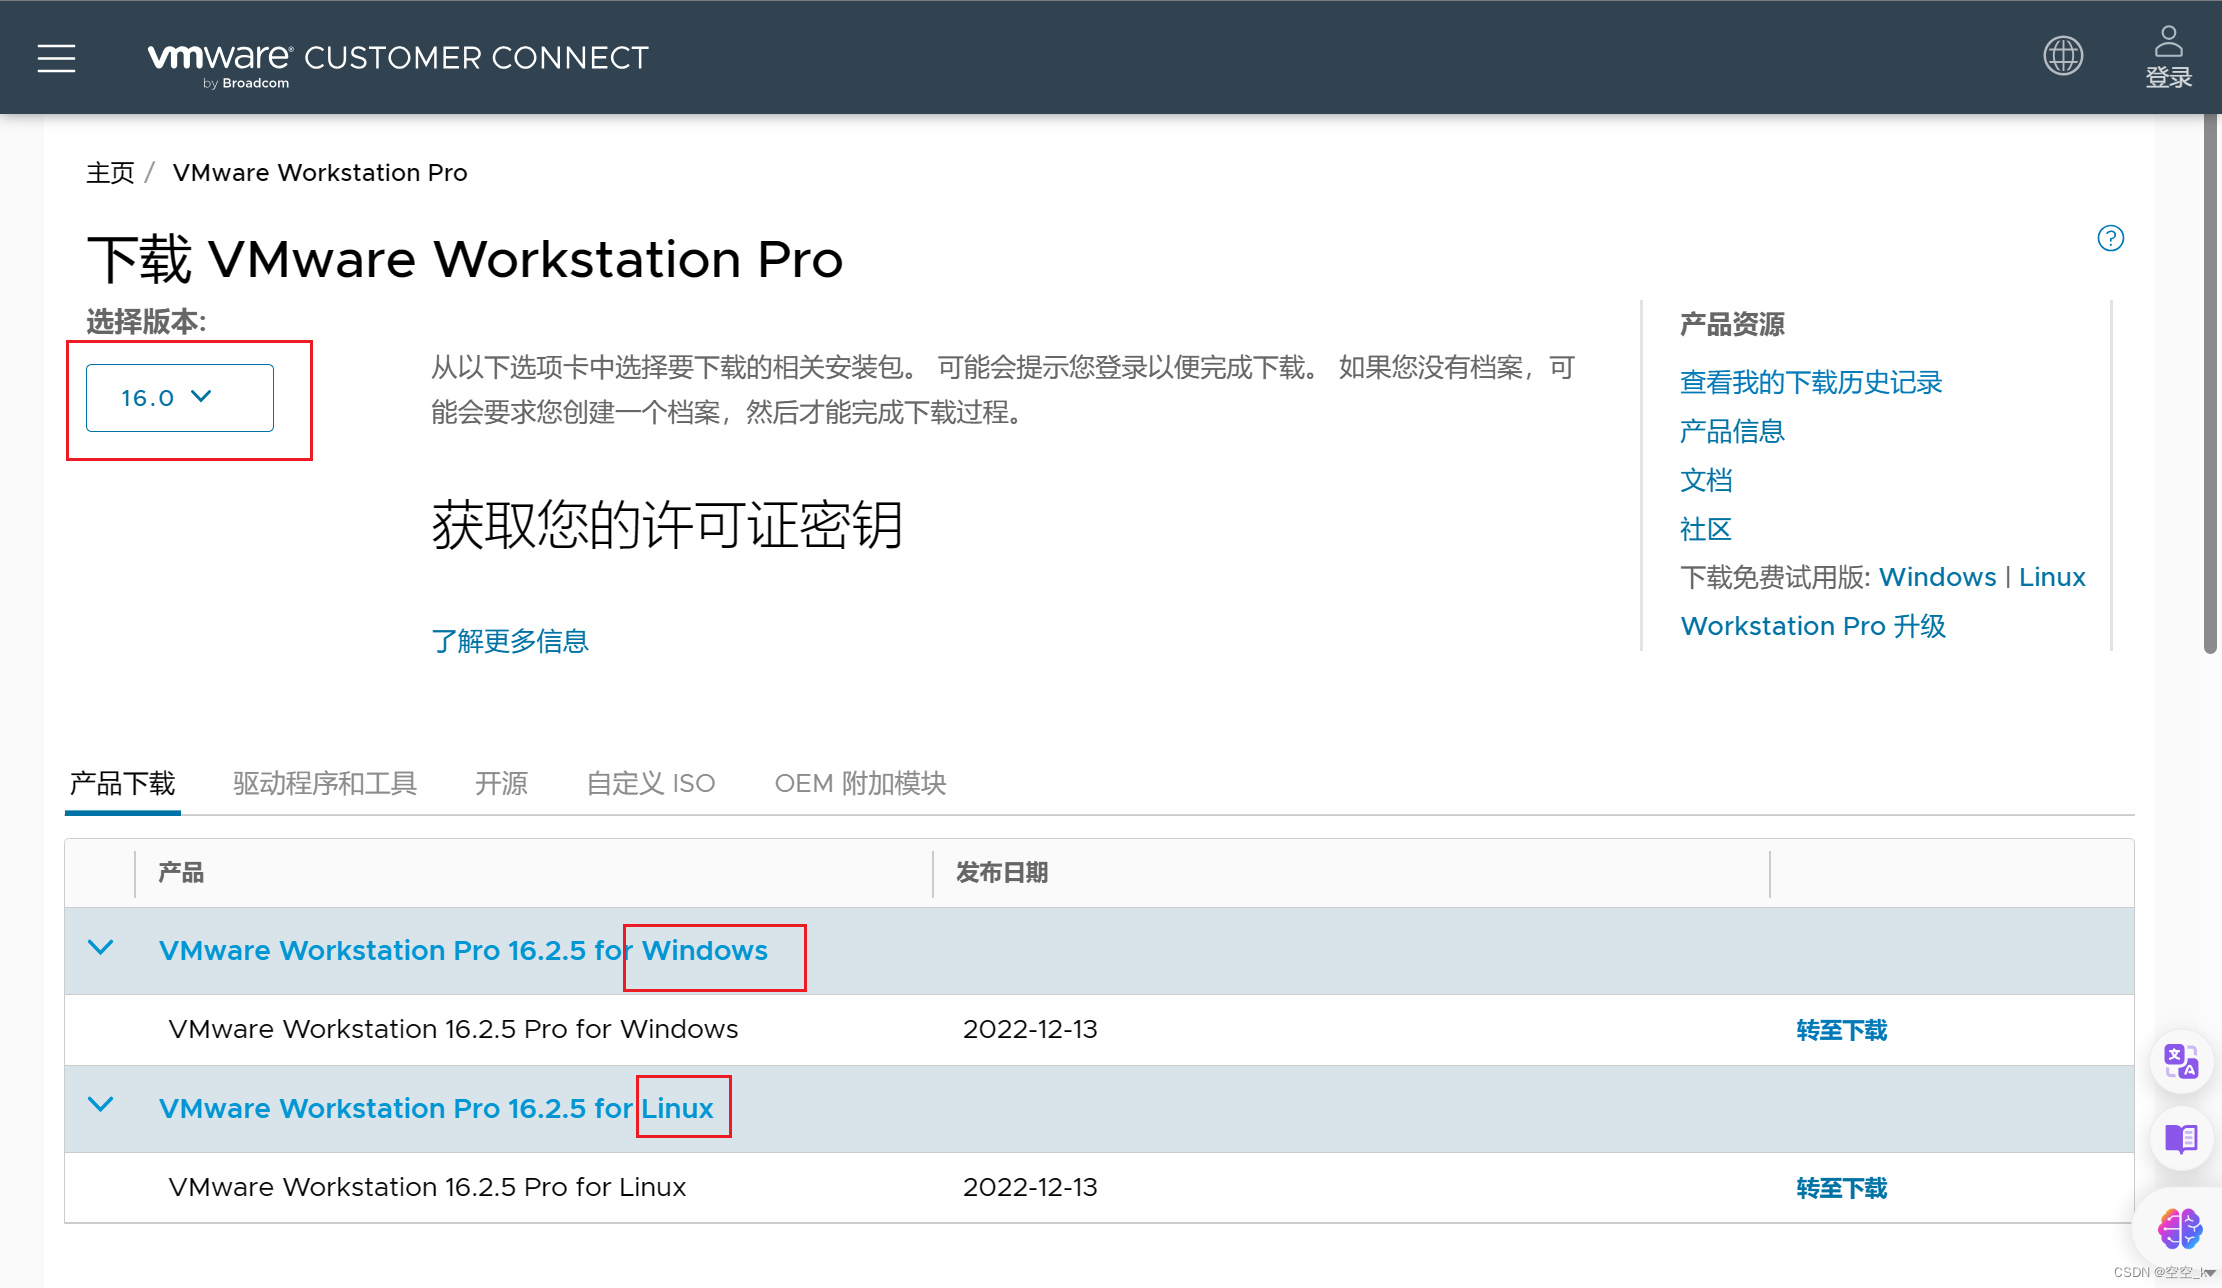
Task: Click VMware Workstation Pro 16.2.5 for Linux heading
Action: pyautogui.click(x=436, y=1108)
